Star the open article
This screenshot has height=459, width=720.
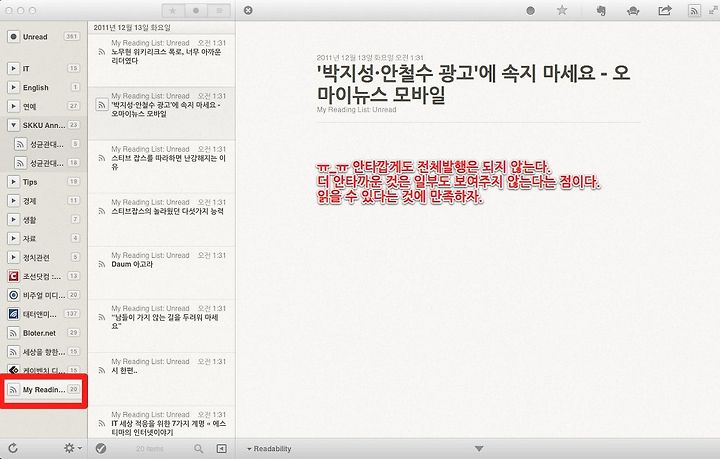pos(562,10)
